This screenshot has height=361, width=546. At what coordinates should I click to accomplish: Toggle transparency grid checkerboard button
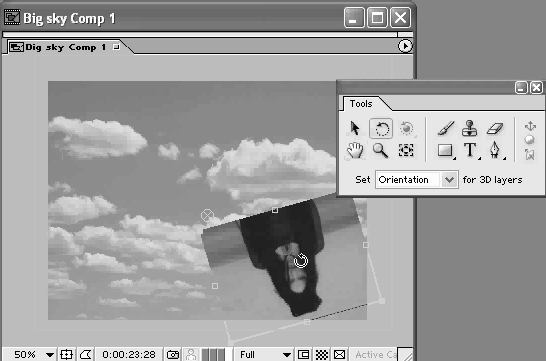tap(321, 354)
